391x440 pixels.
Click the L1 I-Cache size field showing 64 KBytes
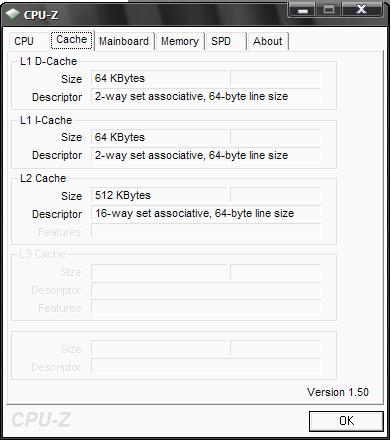point(159,137)
